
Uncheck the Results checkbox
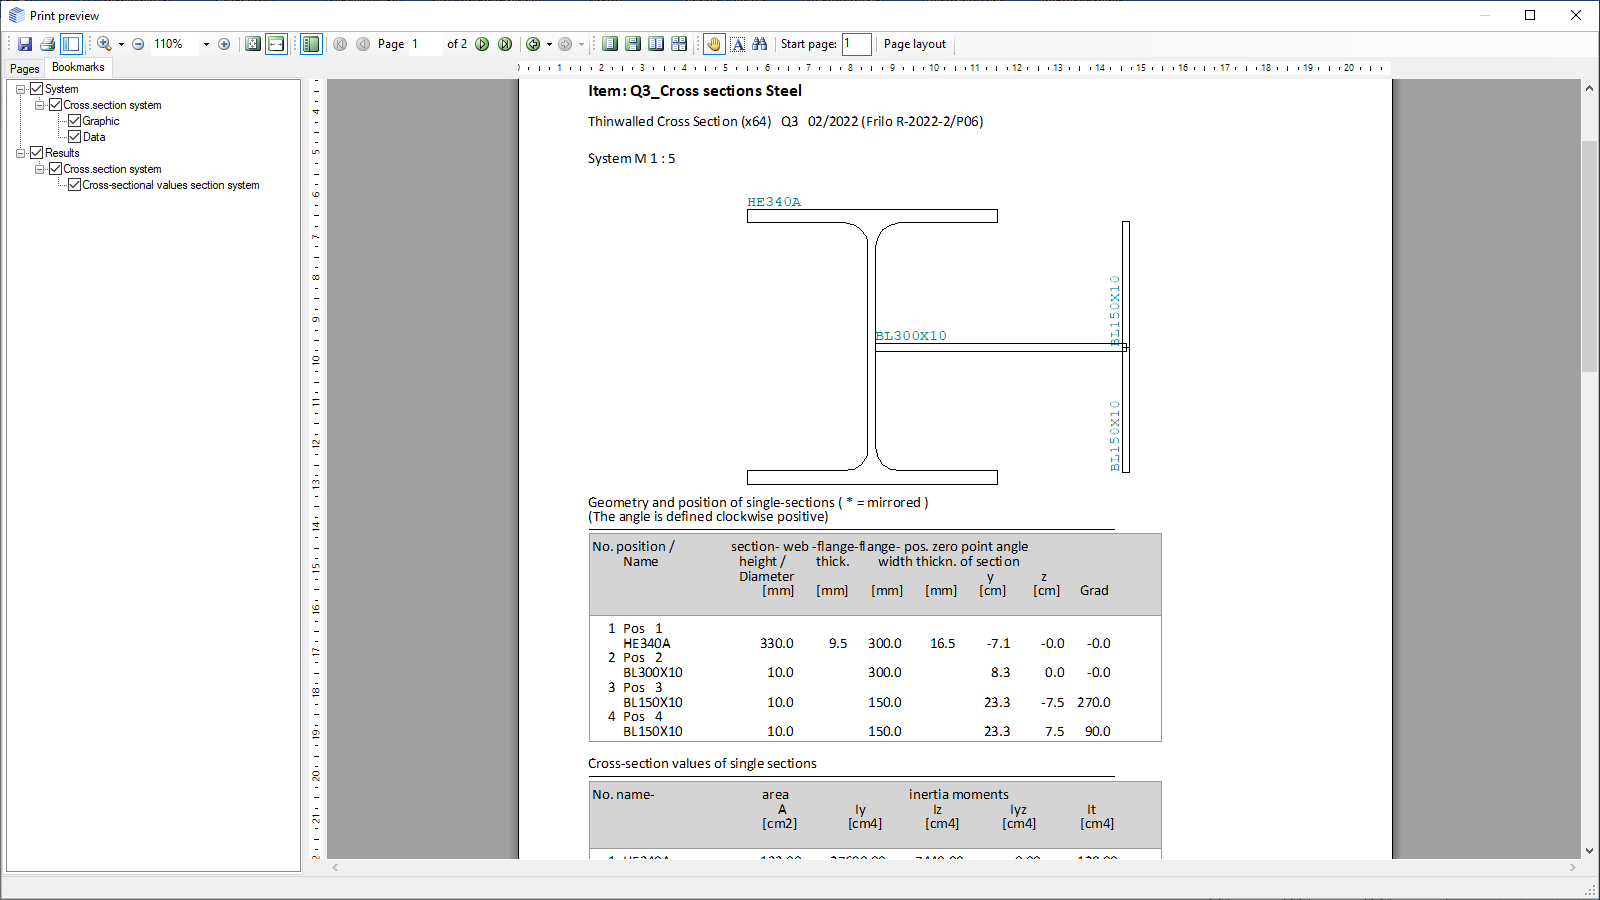point(37,153)
